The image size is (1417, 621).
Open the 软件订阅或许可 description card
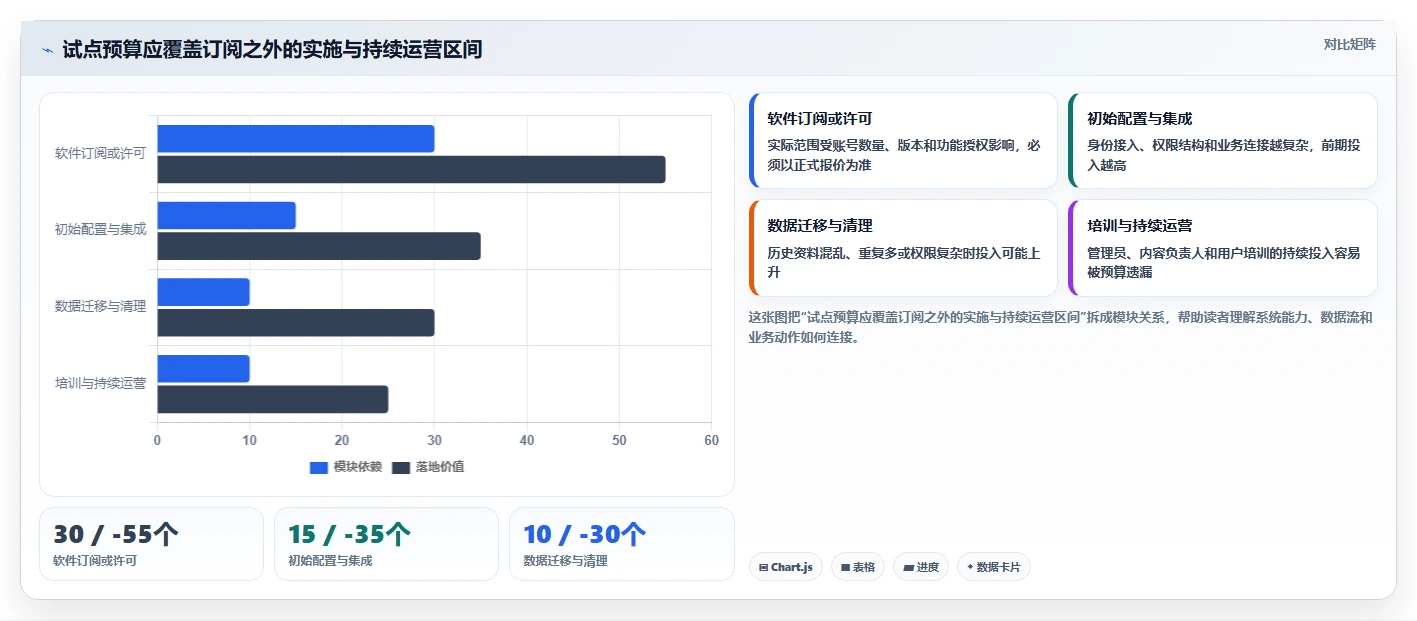[x=903, y=141]
